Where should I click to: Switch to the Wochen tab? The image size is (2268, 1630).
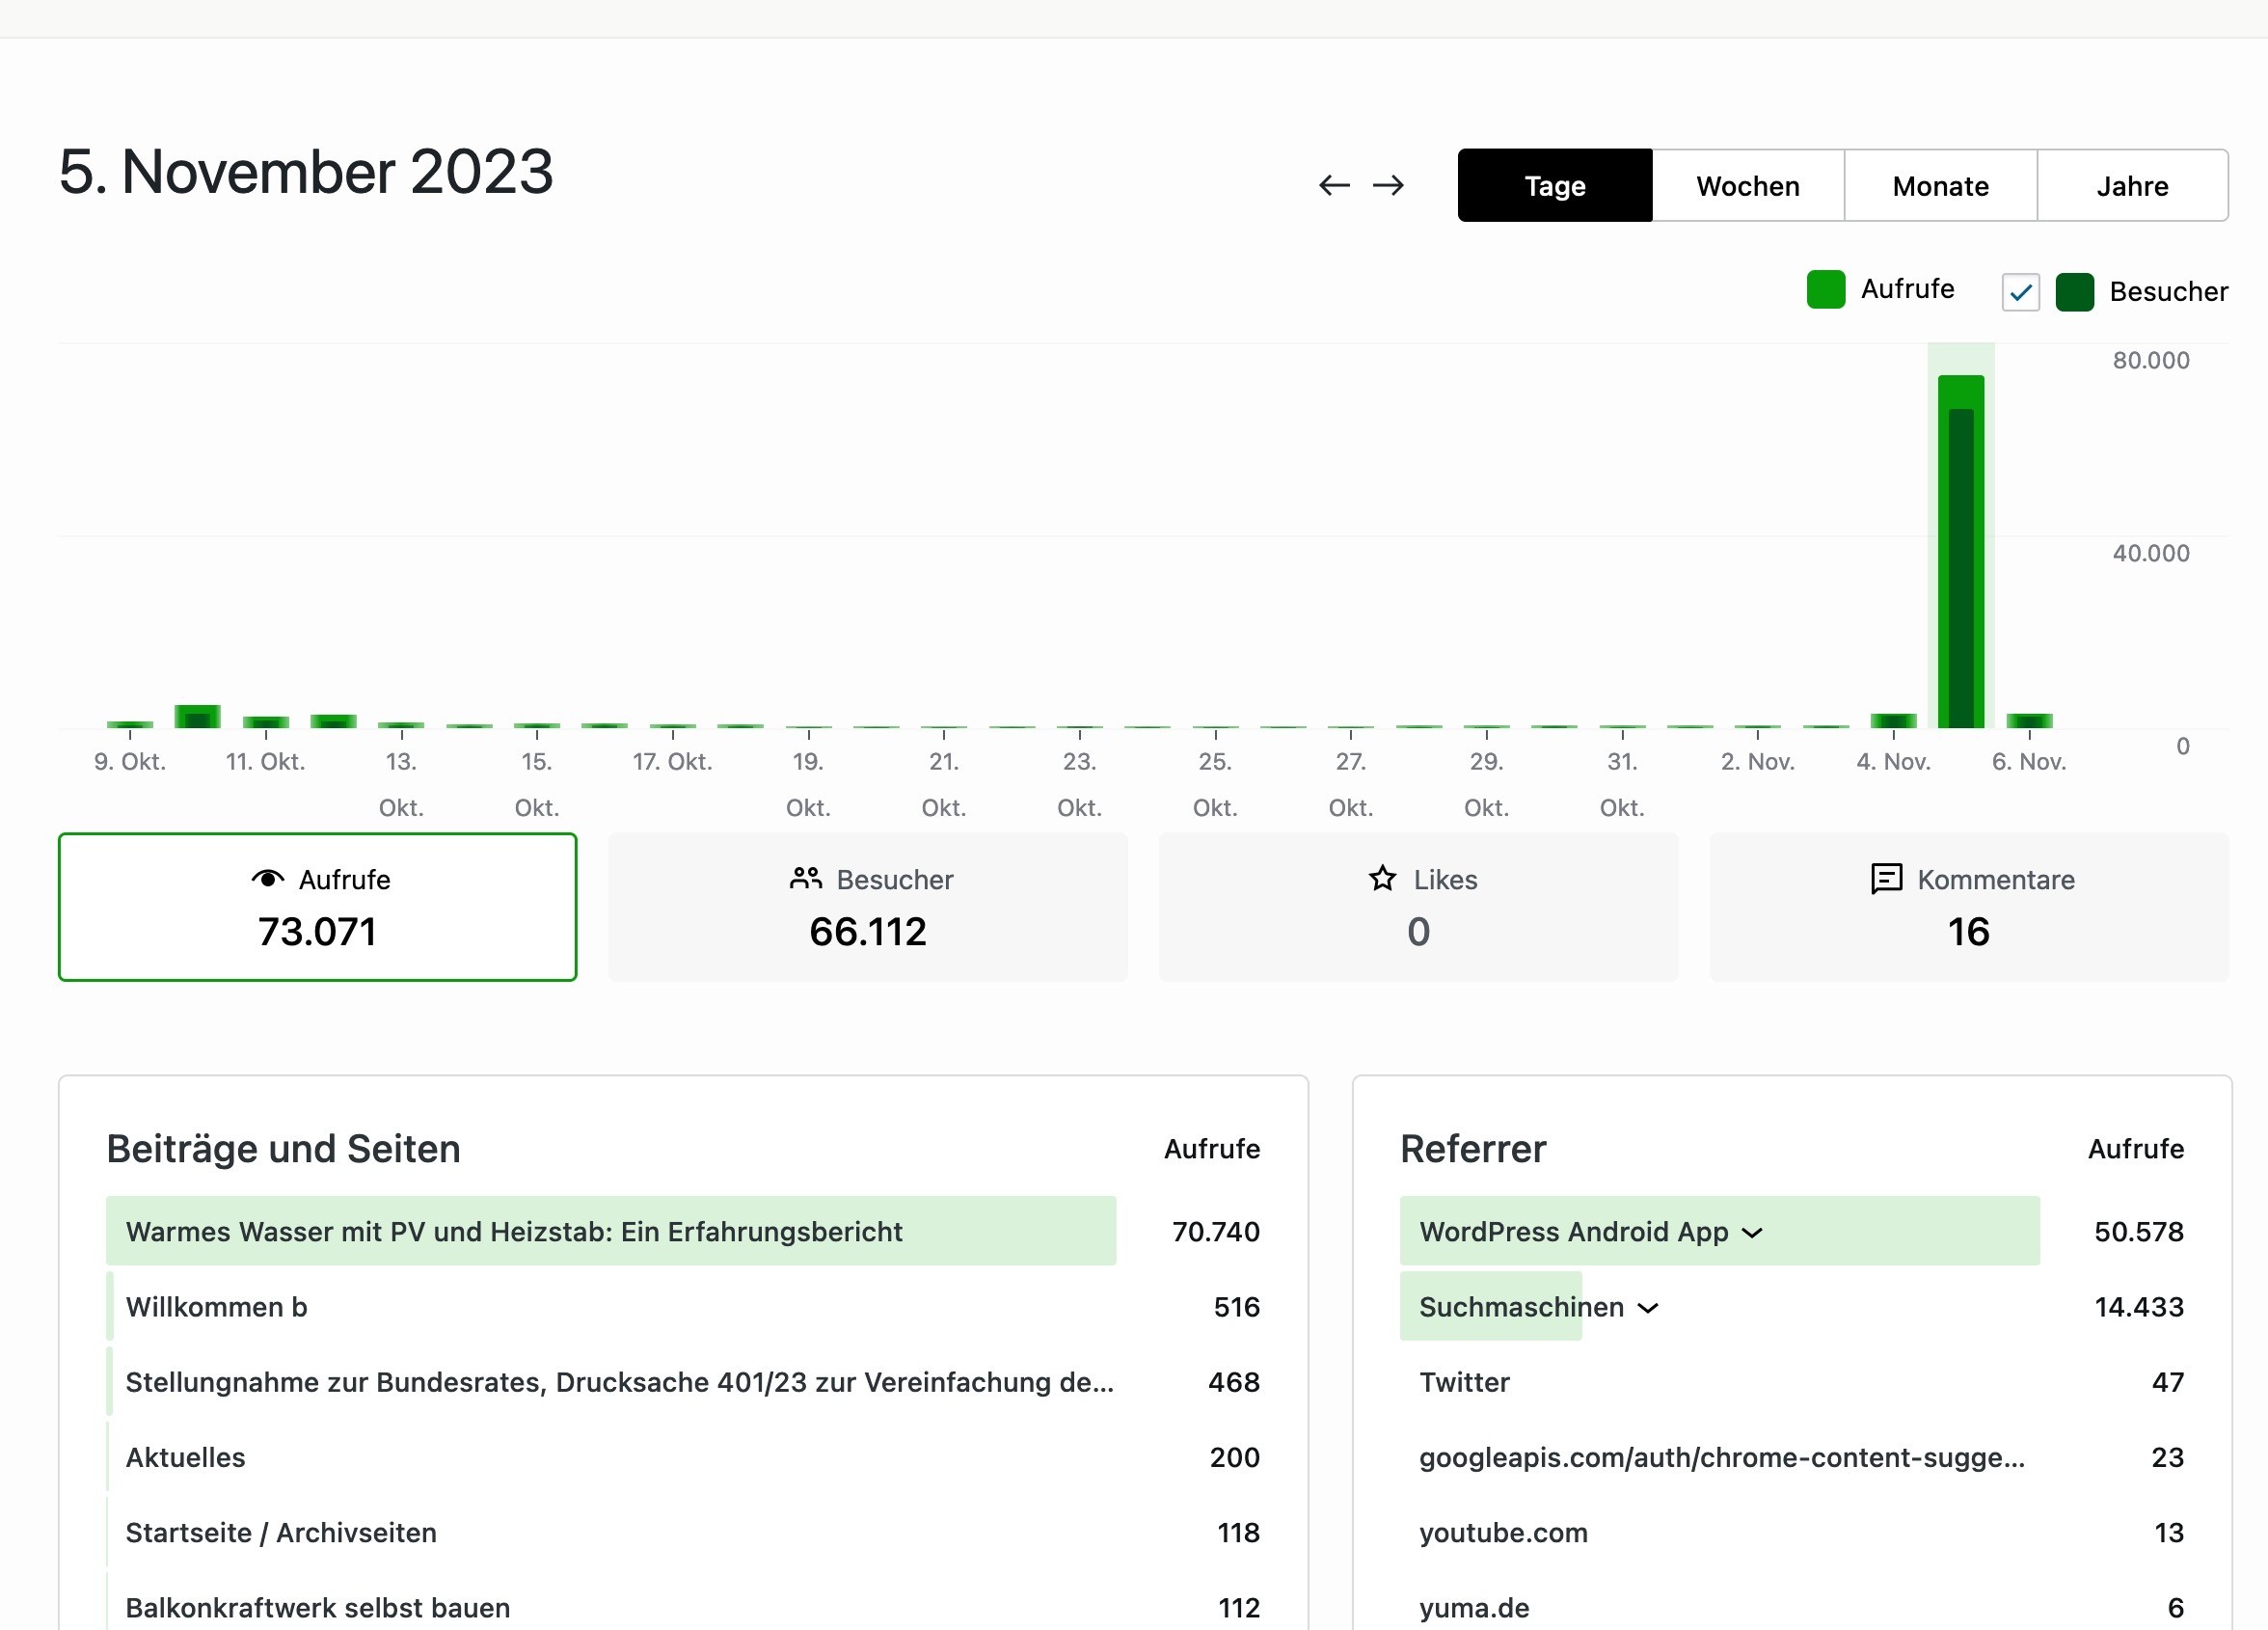point(1747,186)
